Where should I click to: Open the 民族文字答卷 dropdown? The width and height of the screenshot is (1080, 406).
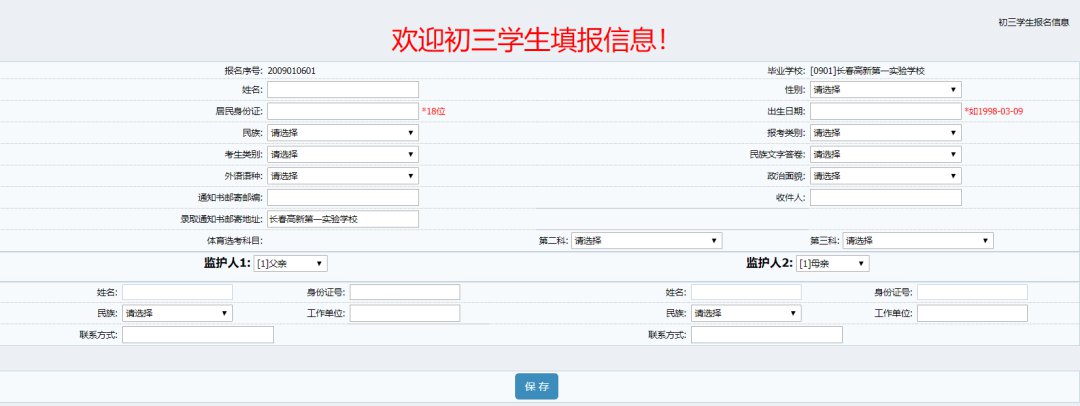point(885,155)
